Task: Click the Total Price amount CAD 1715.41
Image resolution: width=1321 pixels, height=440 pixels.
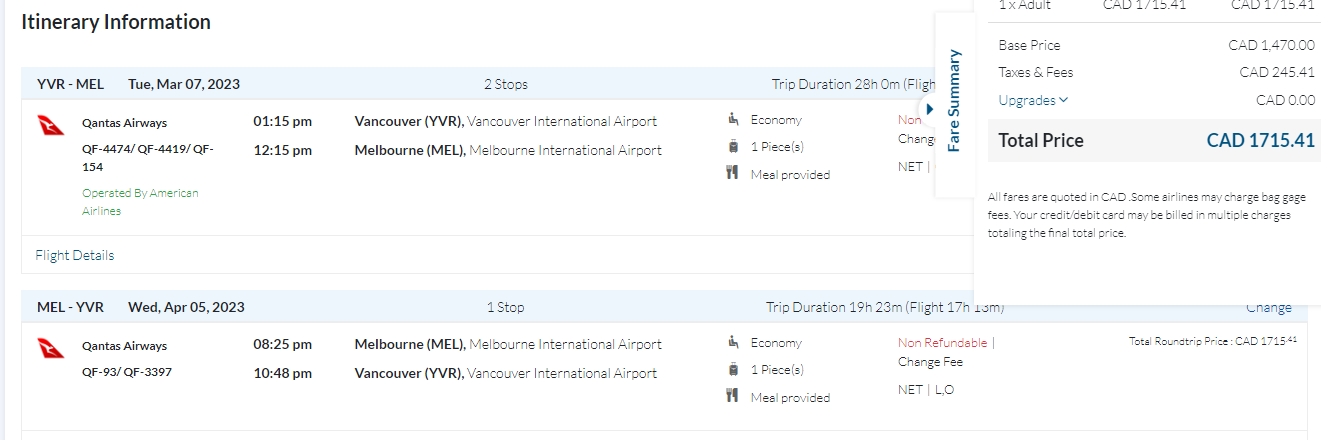Action: pos(1260,141)
